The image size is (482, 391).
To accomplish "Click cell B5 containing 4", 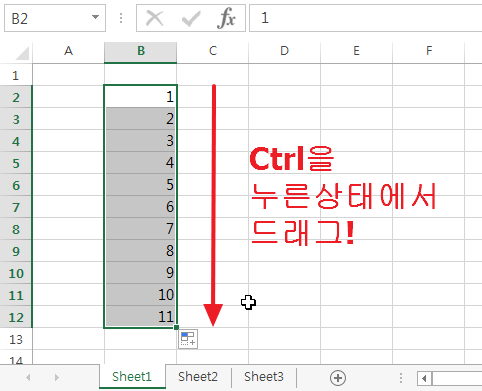I will point(141,163).
